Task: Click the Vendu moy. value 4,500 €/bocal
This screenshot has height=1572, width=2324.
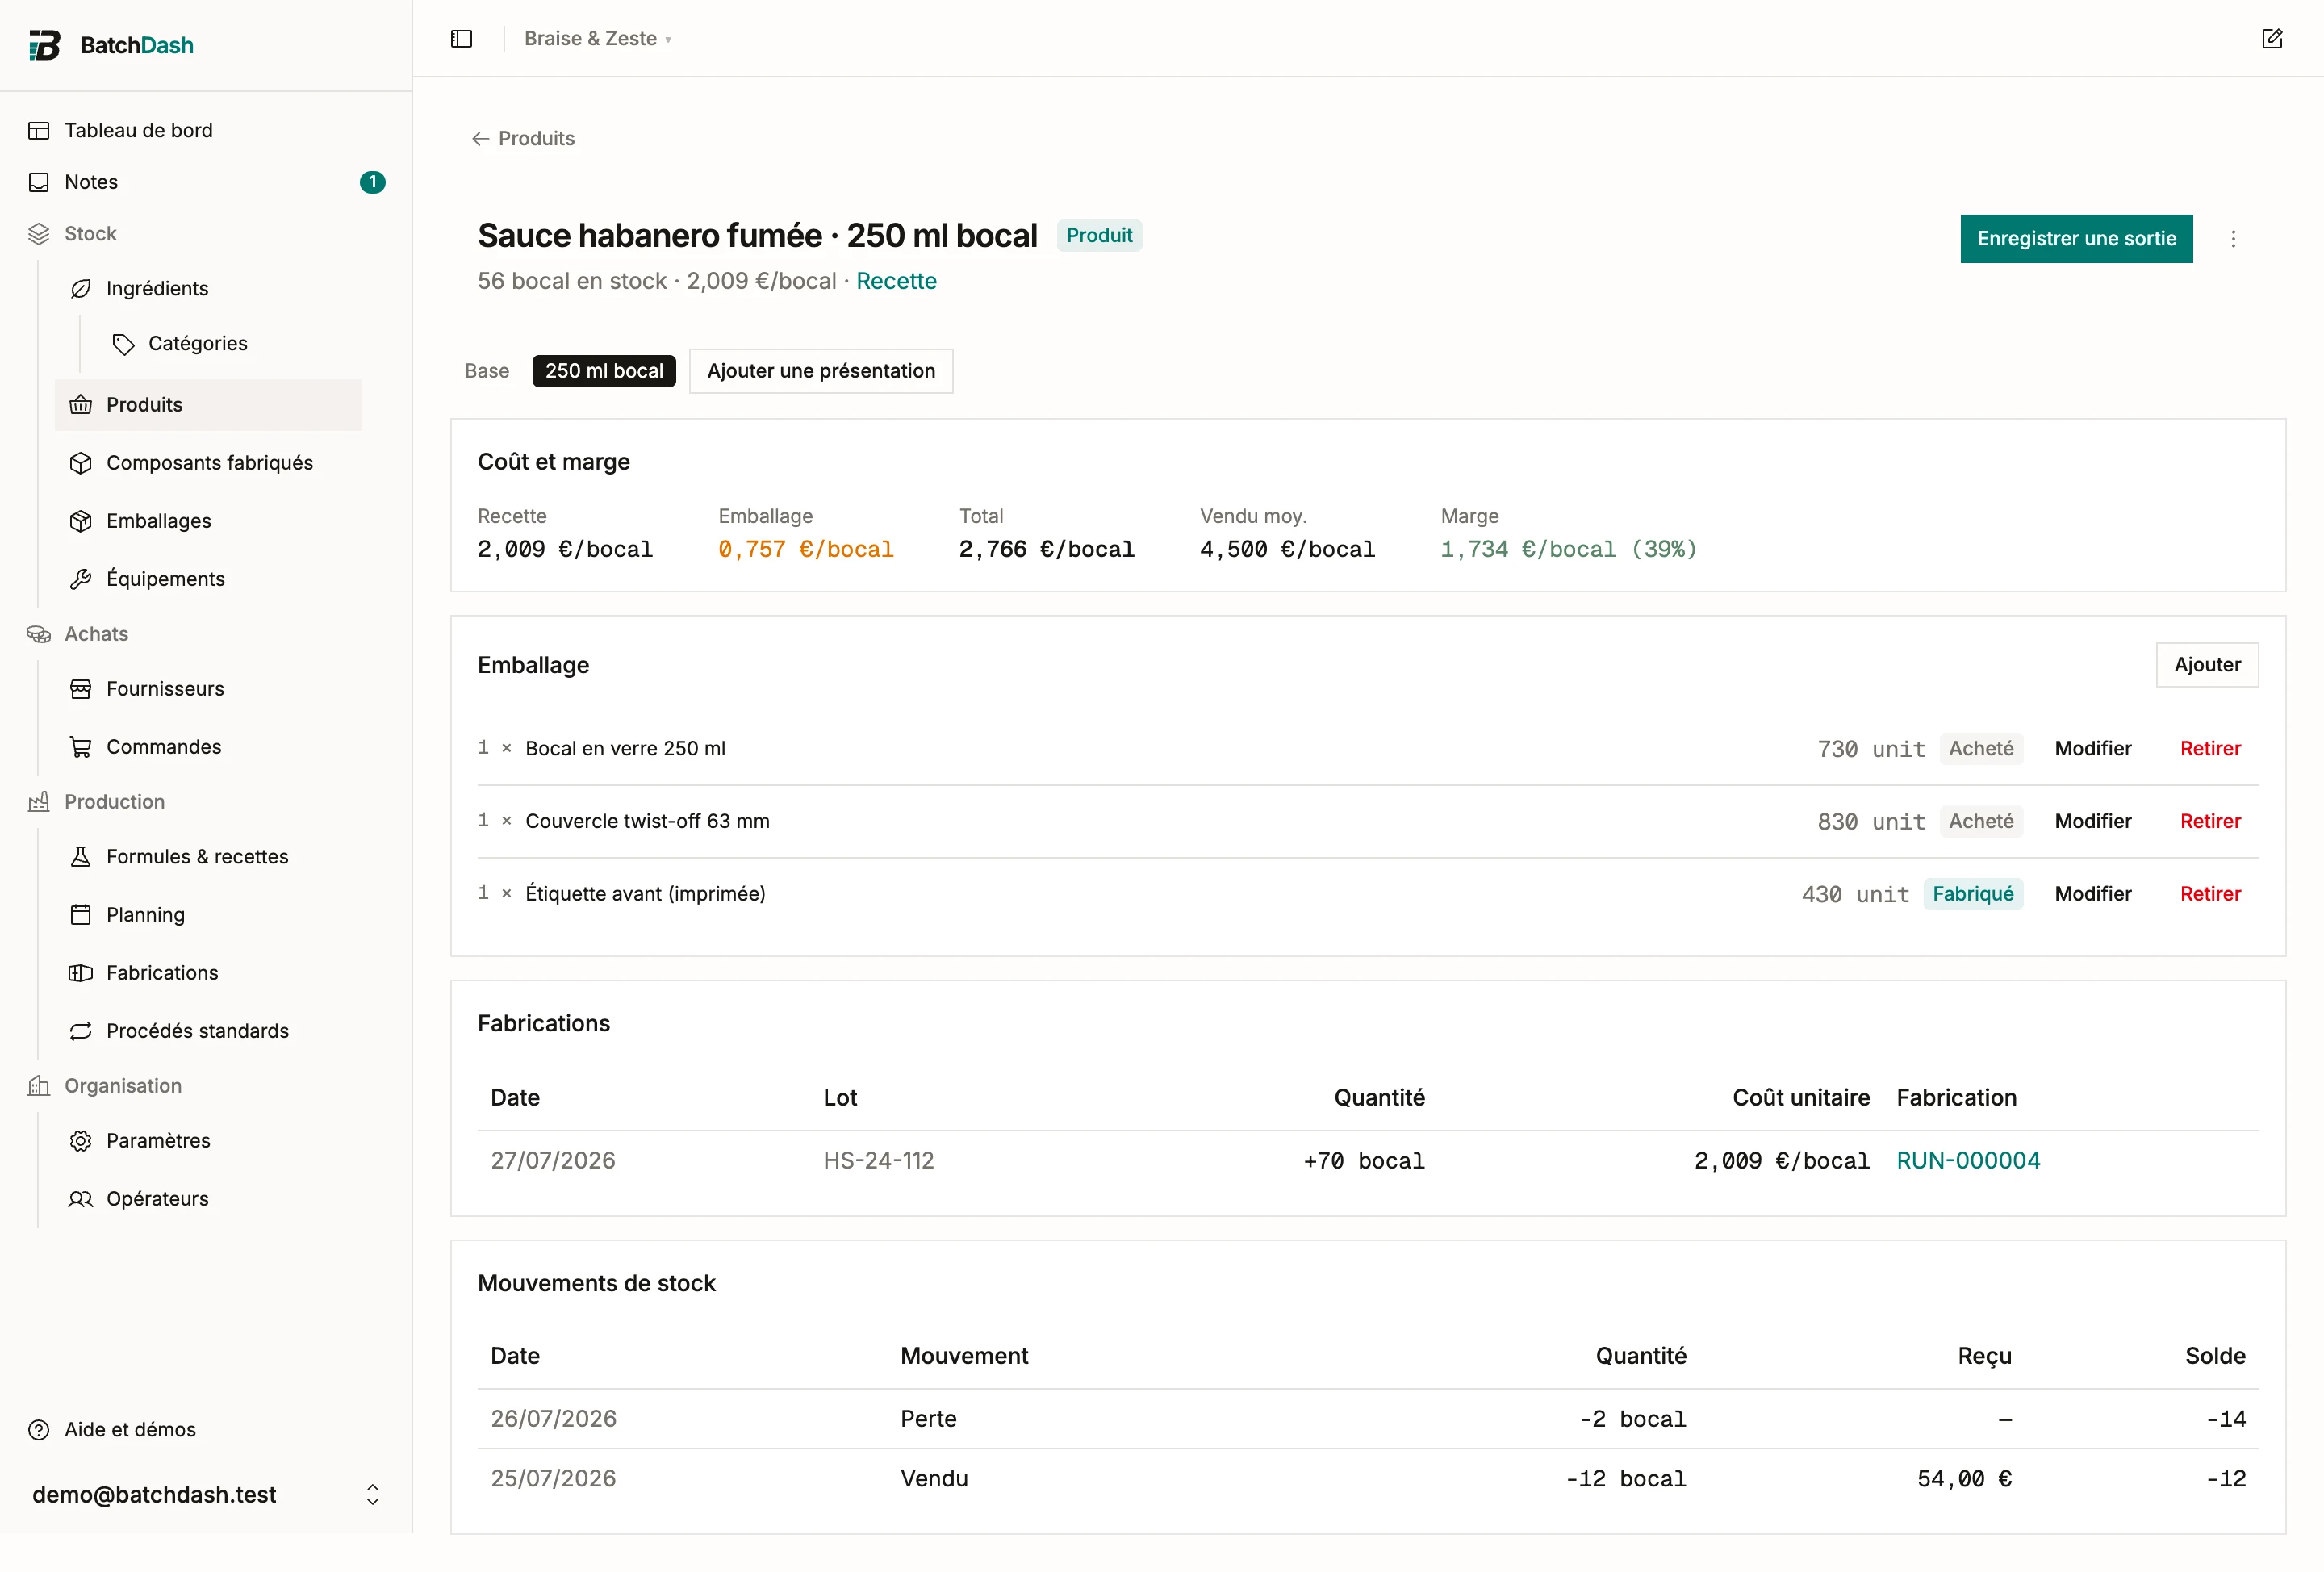Action: [x=1286, y=550]
